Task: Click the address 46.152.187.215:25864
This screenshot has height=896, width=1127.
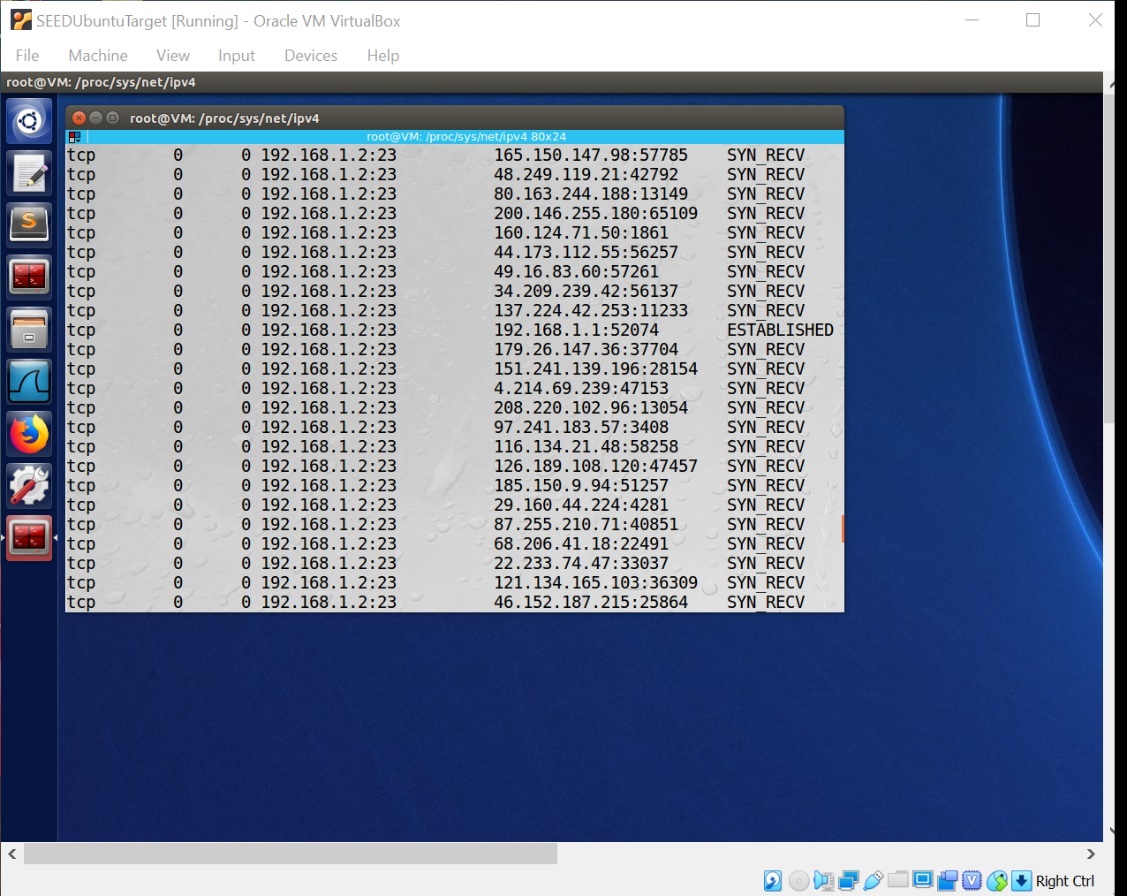Action: click(x=590, y=602)
